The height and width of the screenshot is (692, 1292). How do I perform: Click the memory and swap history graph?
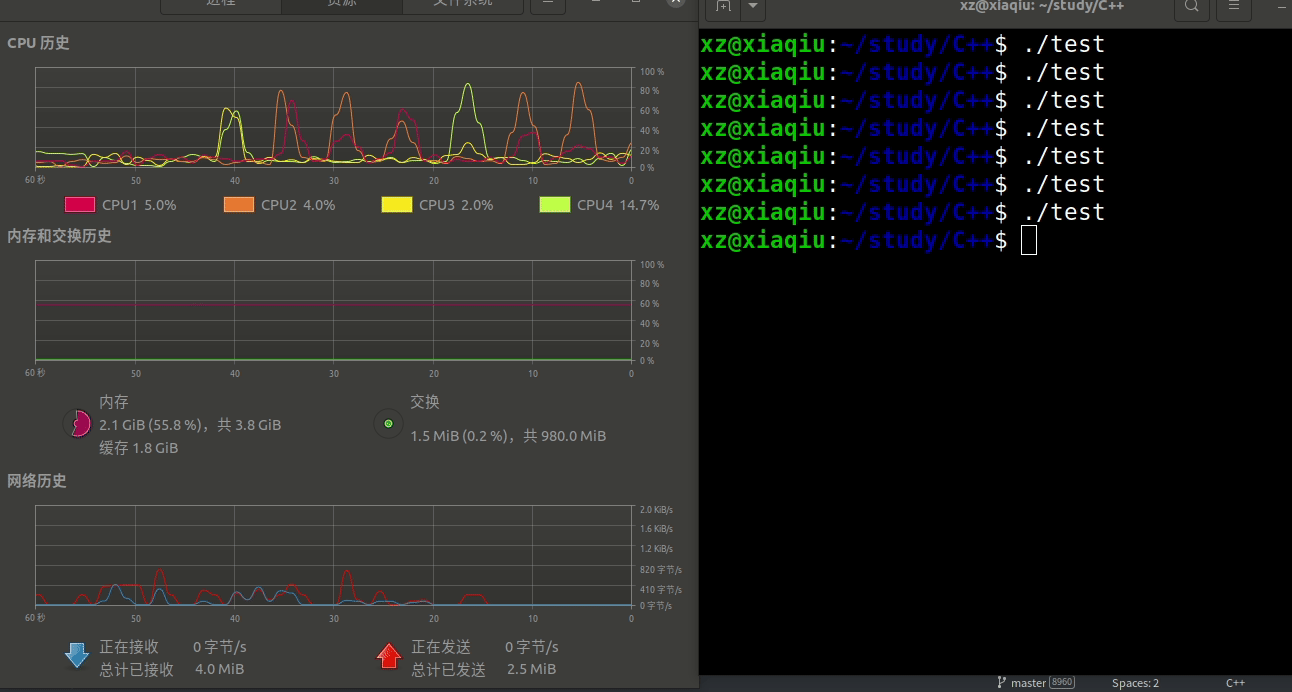tap(333, 311)
